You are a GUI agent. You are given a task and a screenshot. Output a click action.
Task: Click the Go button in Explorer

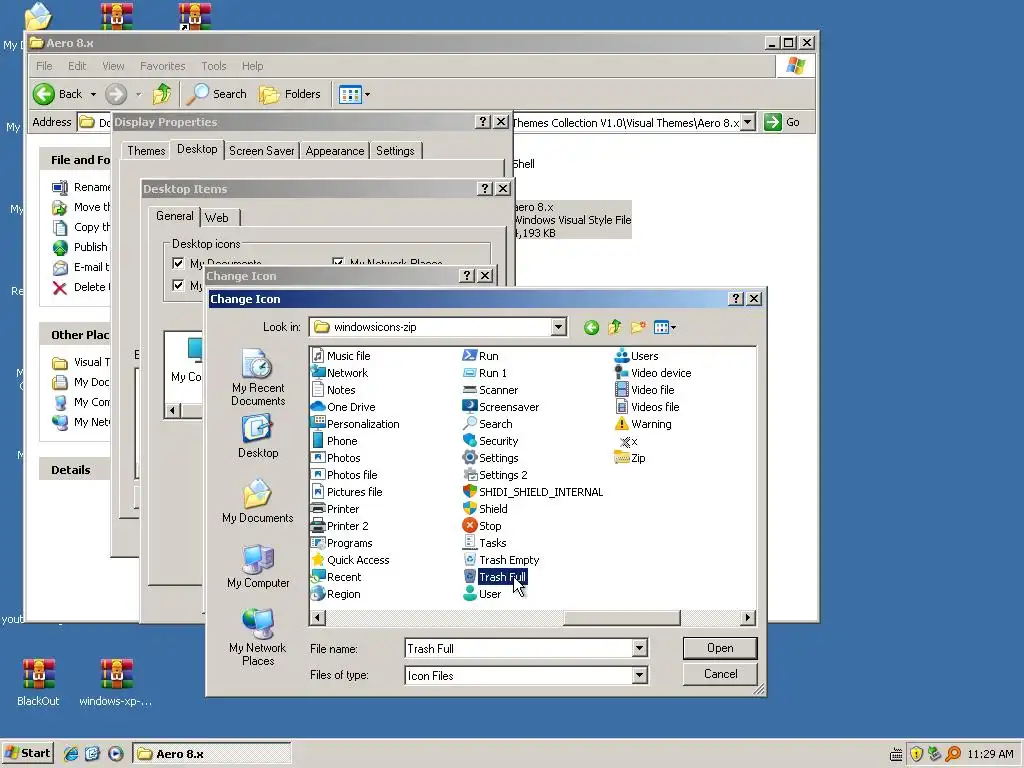[x=782, y=122]
